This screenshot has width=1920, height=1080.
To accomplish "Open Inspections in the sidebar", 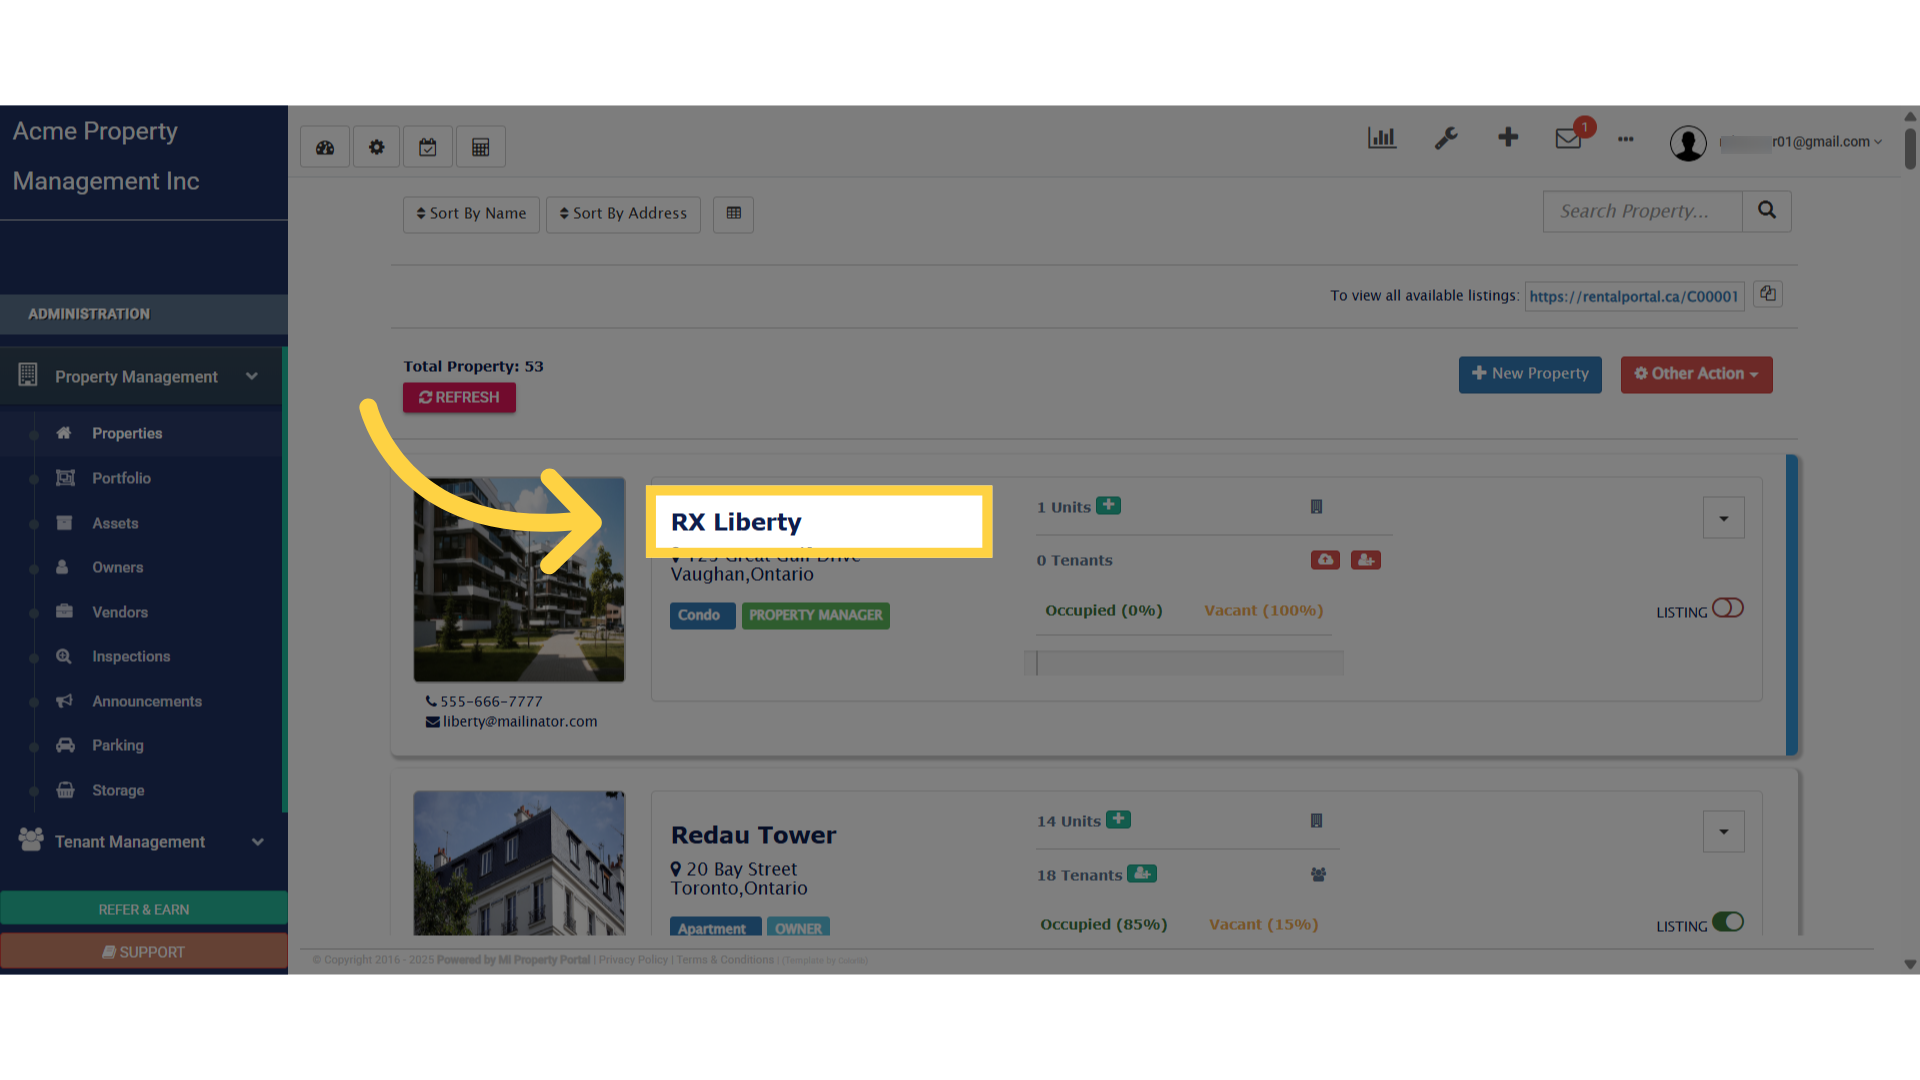I will [131, 656].
